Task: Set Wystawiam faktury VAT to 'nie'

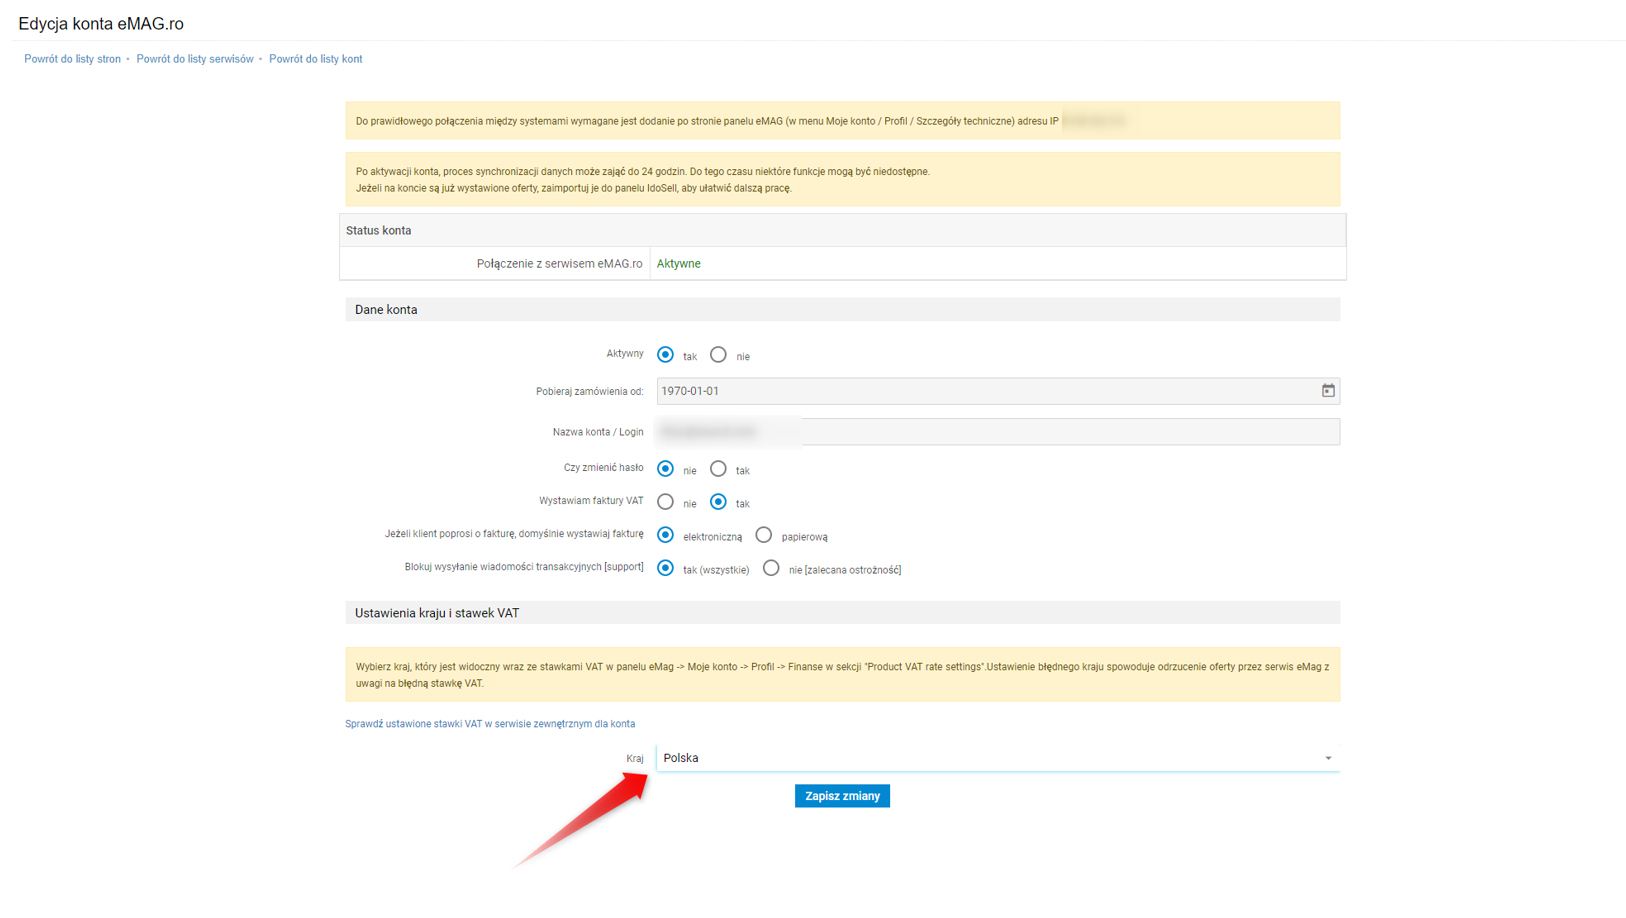Action: (x=665, y=502)
